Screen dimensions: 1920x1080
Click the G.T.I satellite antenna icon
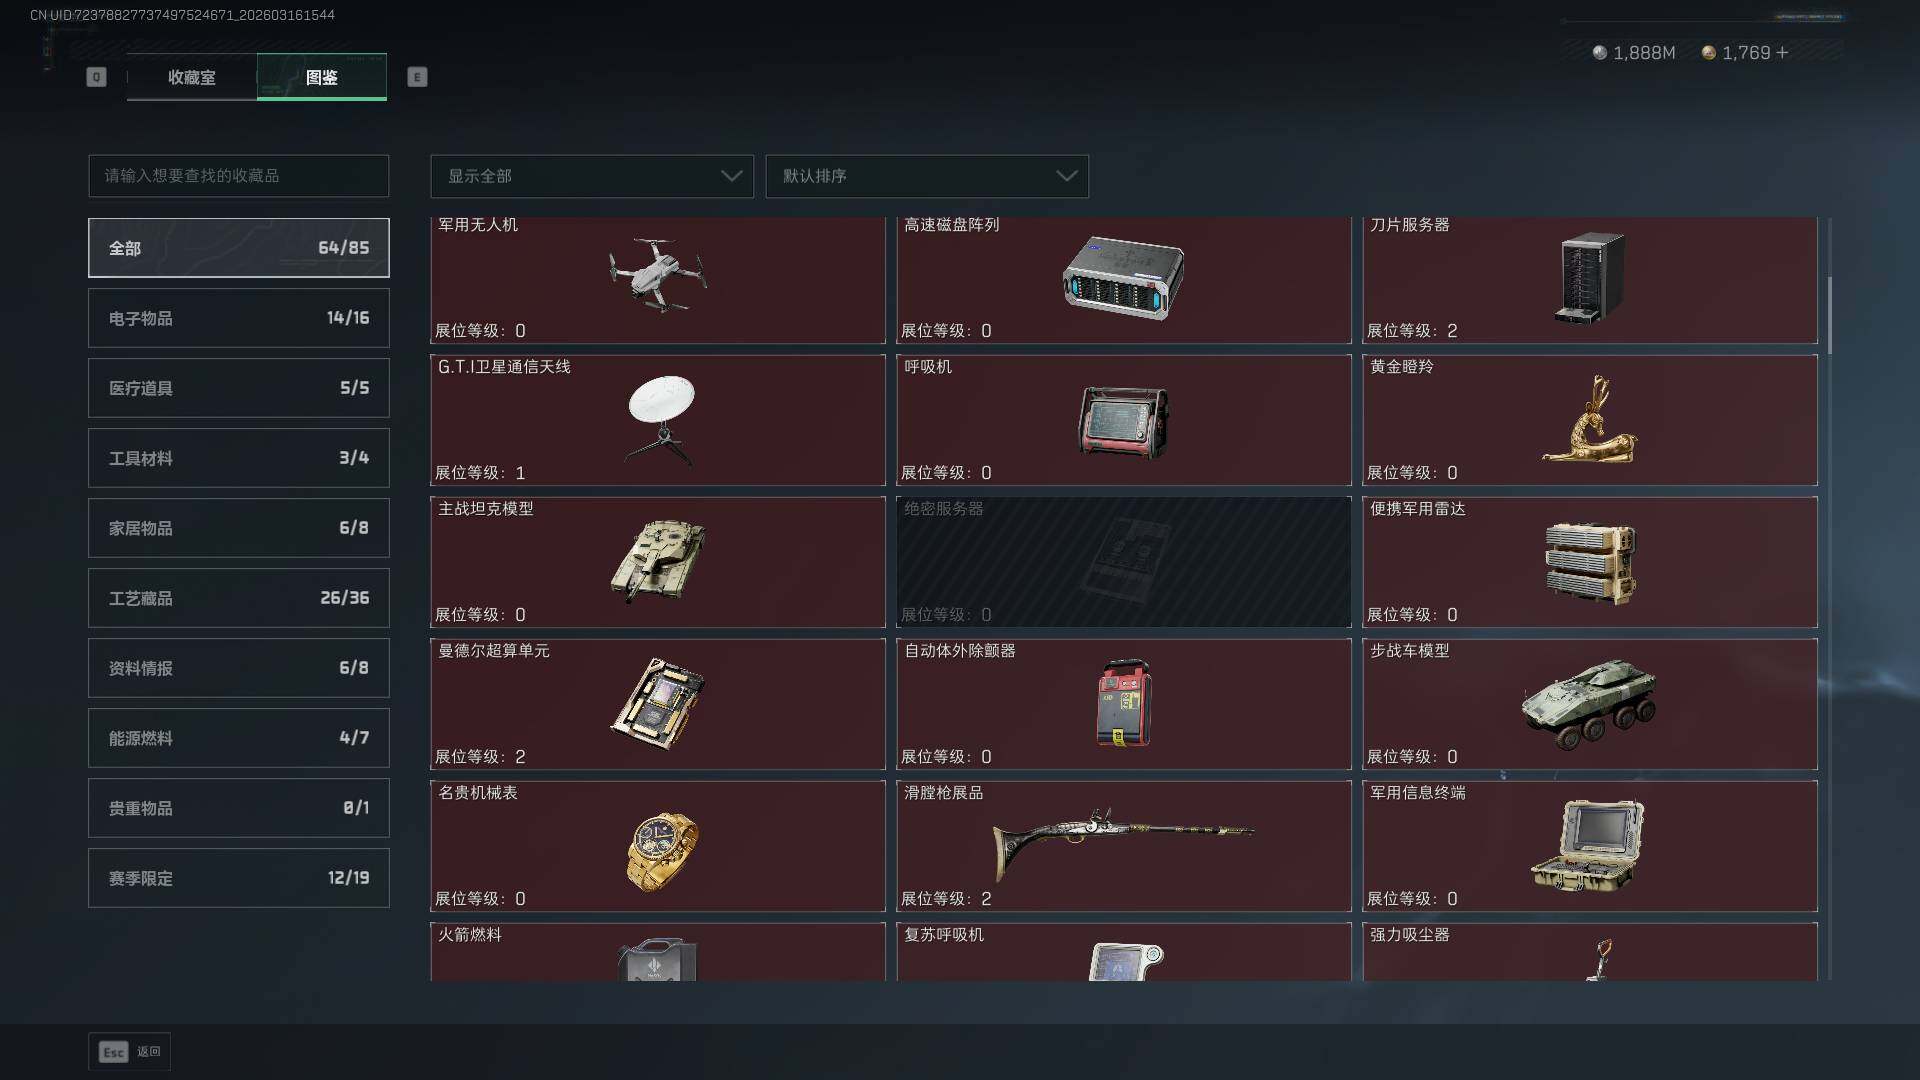click(661, 420)
